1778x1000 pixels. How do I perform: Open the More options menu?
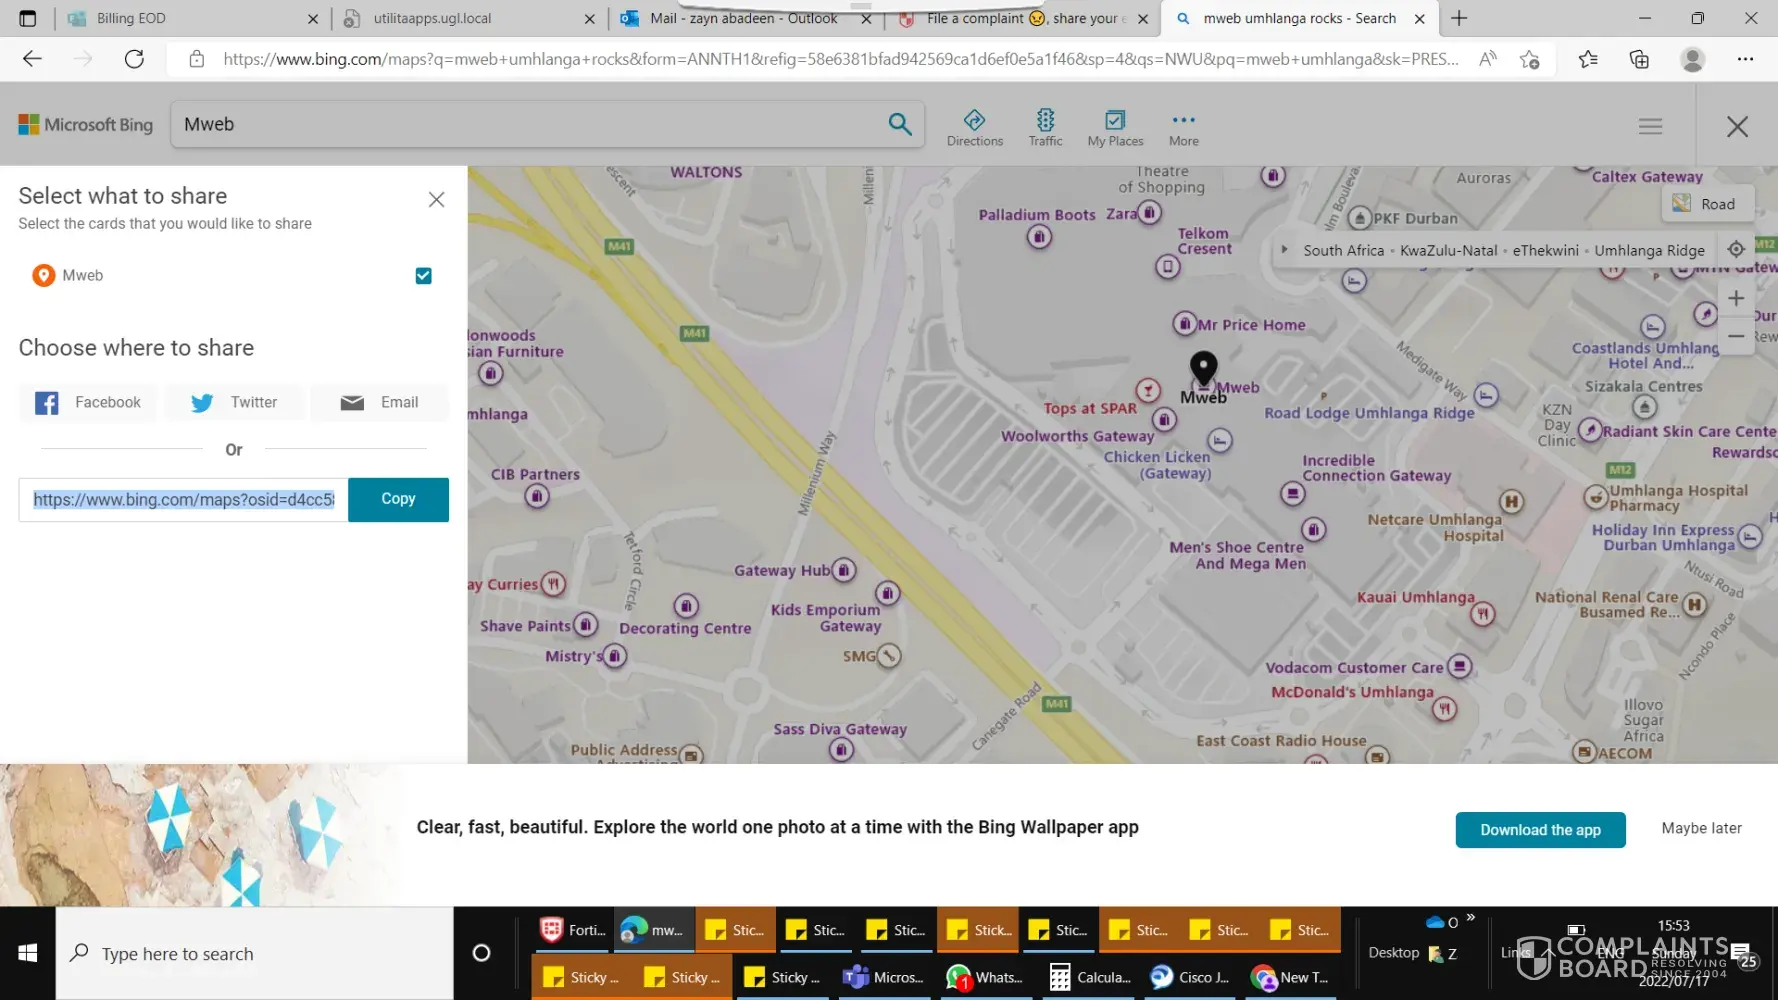(1183, 127)
